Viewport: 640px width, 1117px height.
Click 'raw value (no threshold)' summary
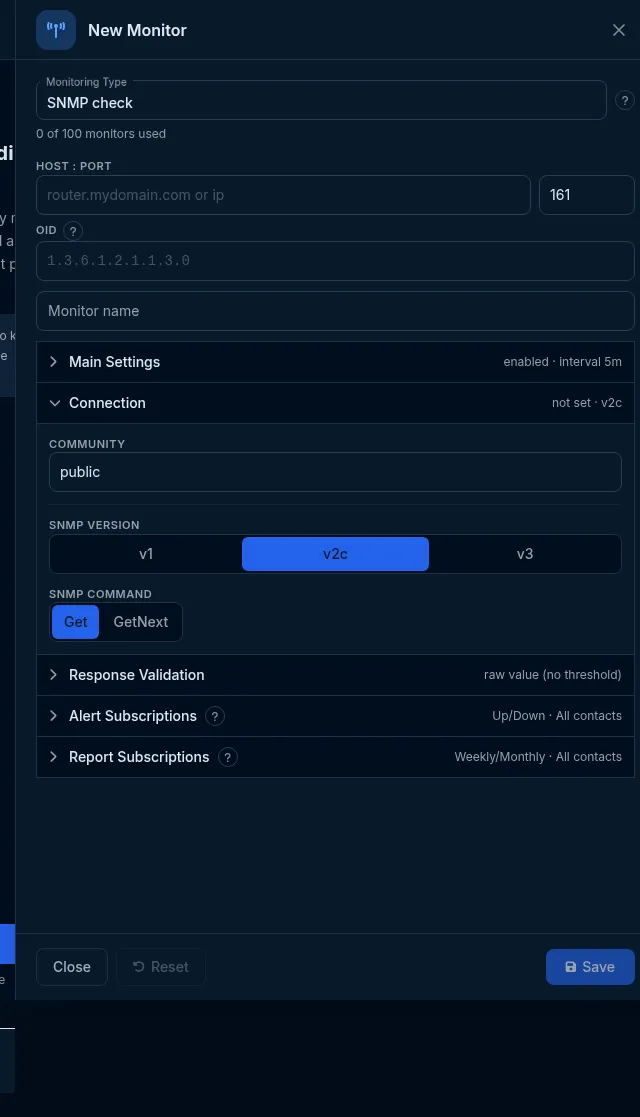point(552,675)
